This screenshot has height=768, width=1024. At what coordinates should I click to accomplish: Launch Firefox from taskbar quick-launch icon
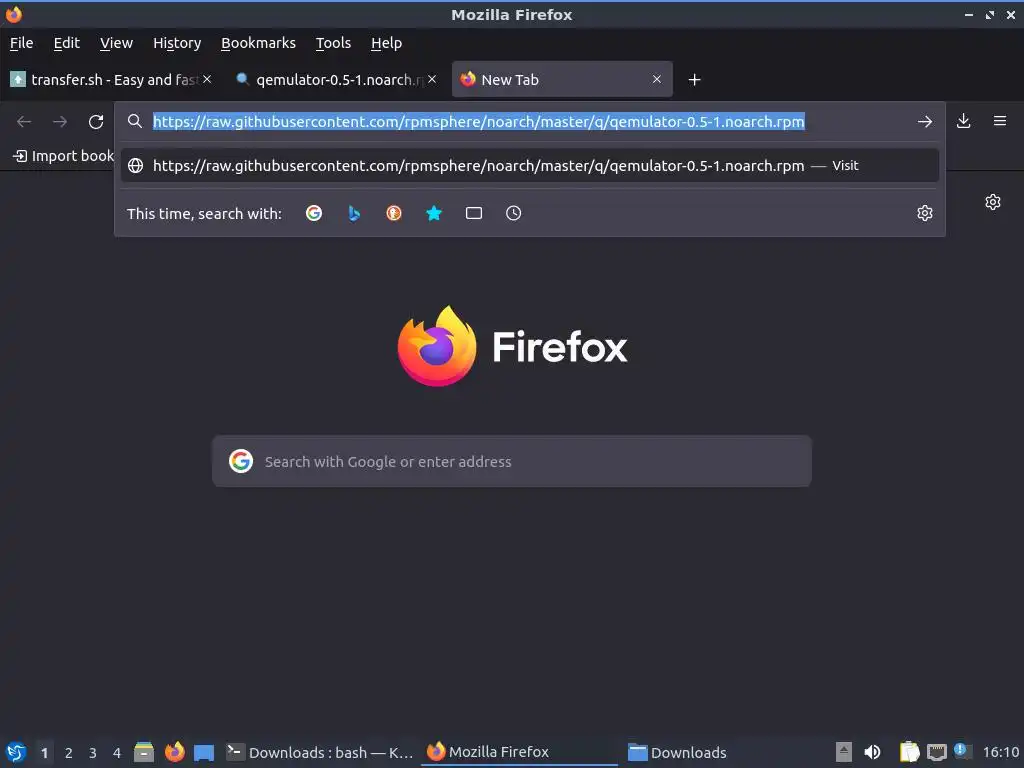174,752
